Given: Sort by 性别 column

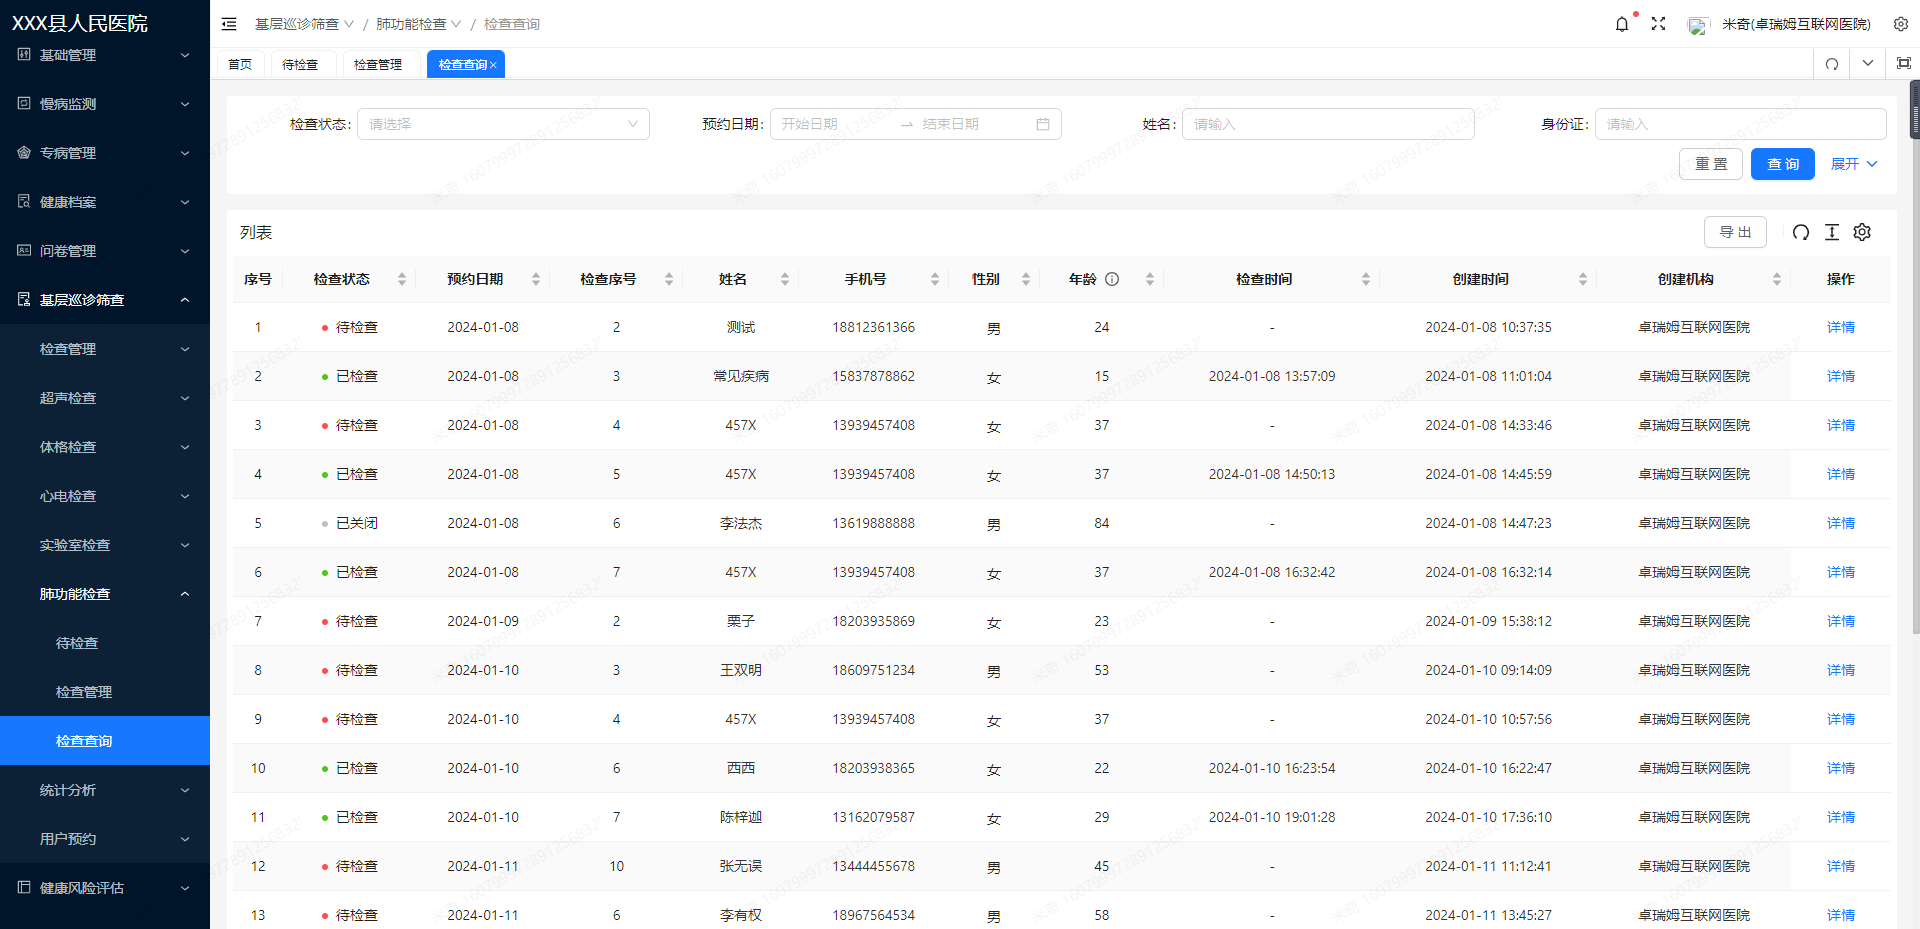Looking at the screenshot, I should click(1026, 279).
